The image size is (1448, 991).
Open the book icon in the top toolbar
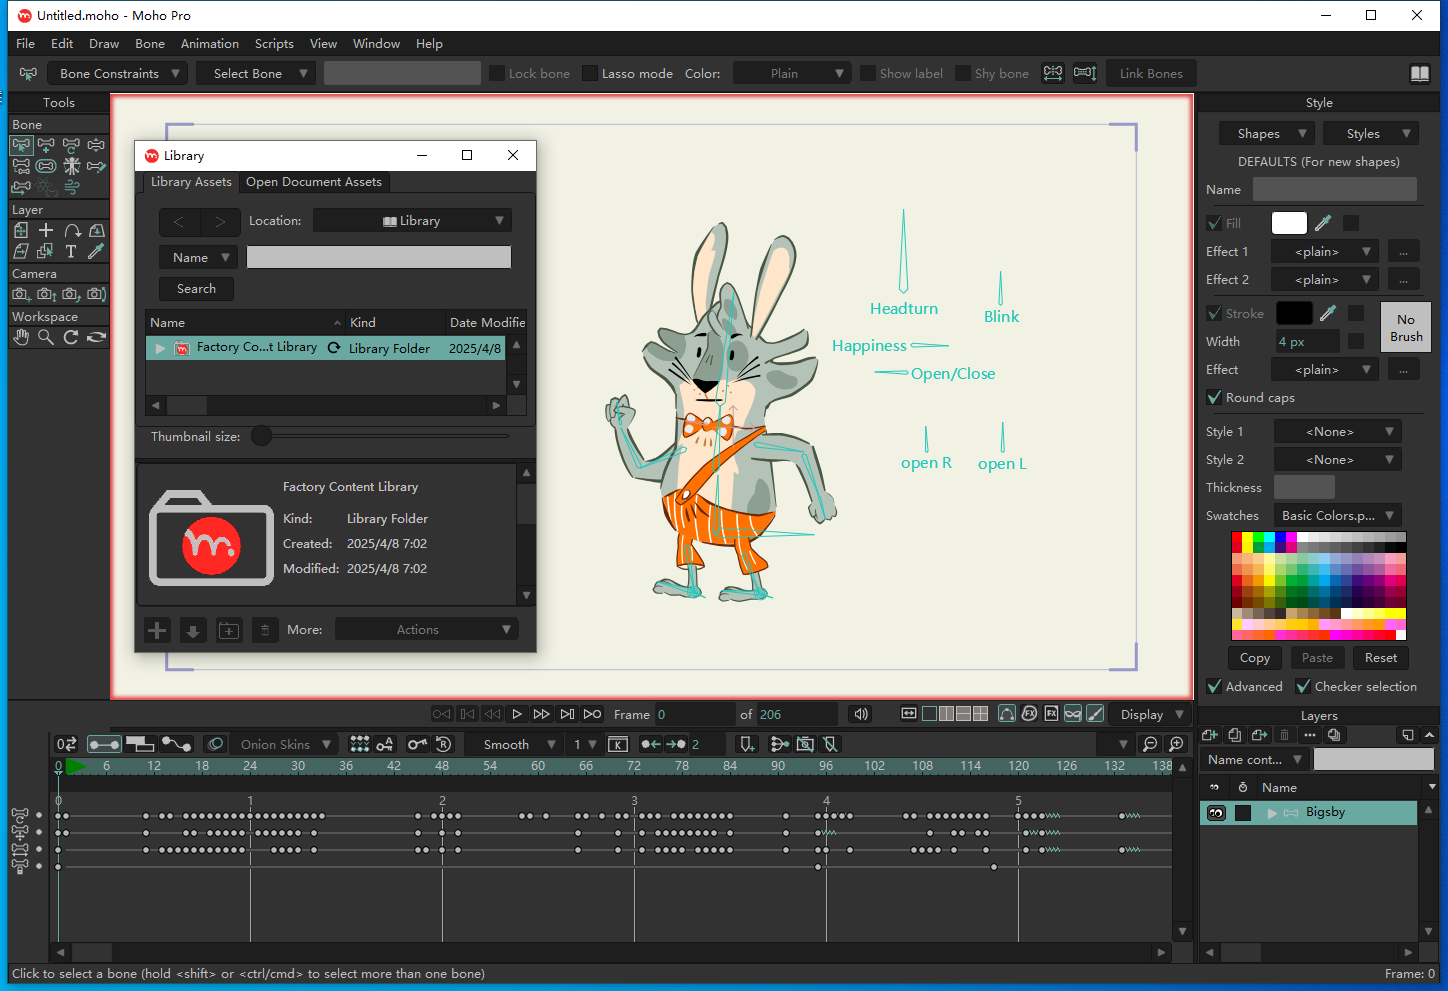1419,74
